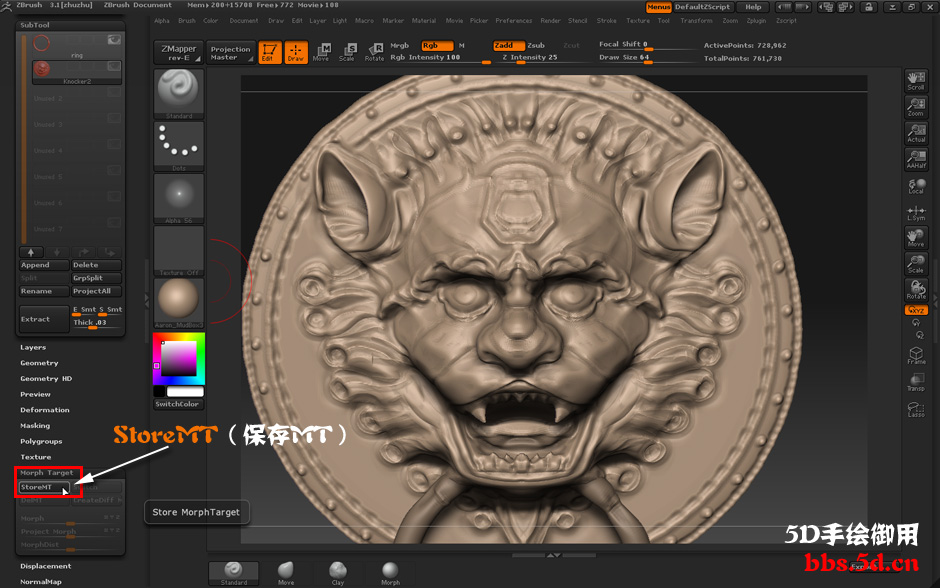Click the Append subtool button
940x588 pixels.
(x=44, y=265)
